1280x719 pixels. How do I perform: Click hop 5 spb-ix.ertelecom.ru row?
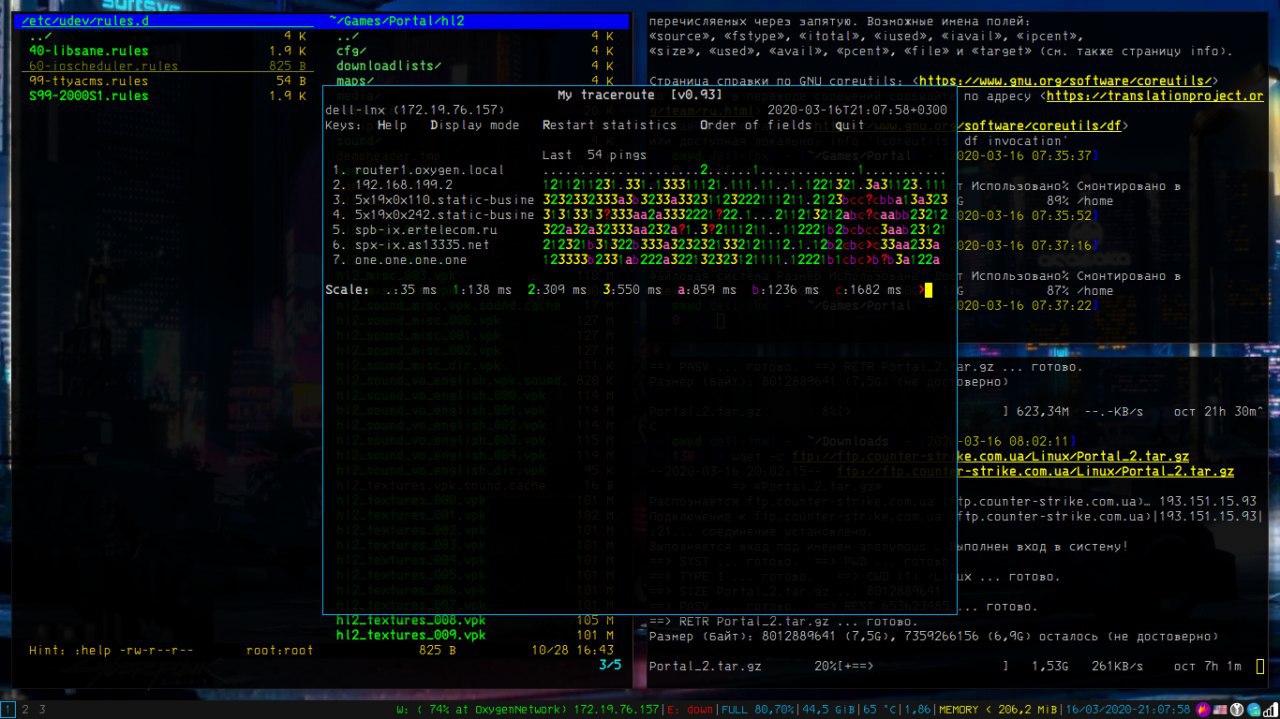tap(636, 230)
